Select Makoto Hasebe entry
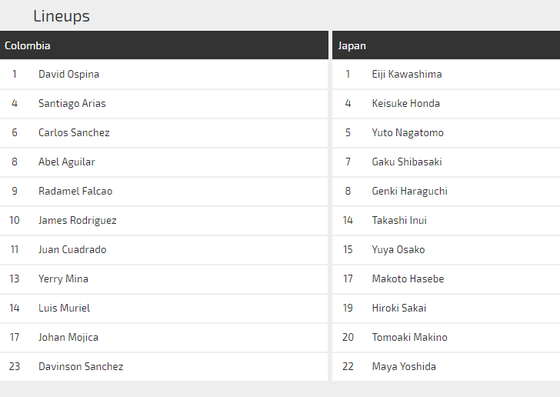This screenshot has width=560, height=397. 408,279
